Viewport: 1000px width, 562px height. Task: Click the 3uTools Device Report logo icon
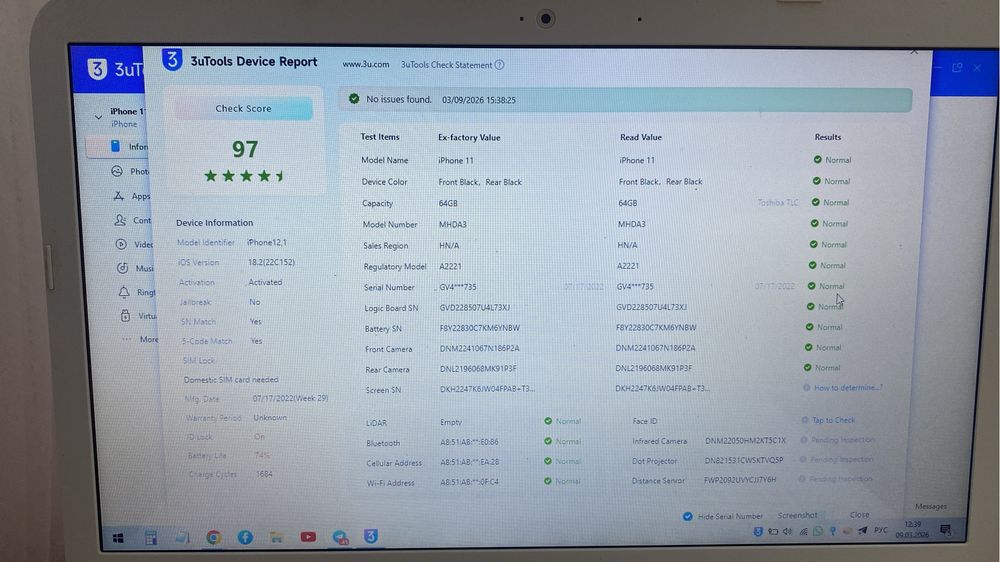172,60
